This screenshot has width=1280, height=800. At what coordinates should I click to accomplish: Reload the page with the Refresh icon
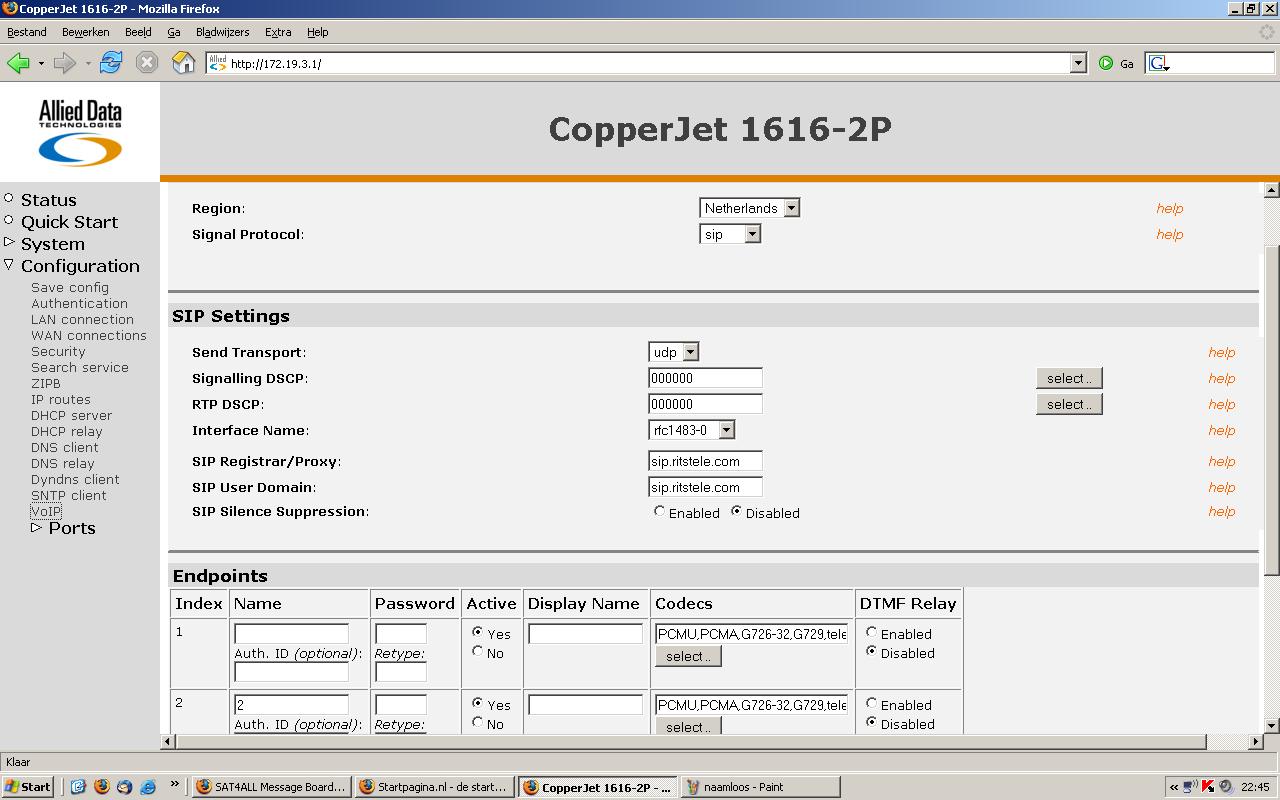click(111, 63)
